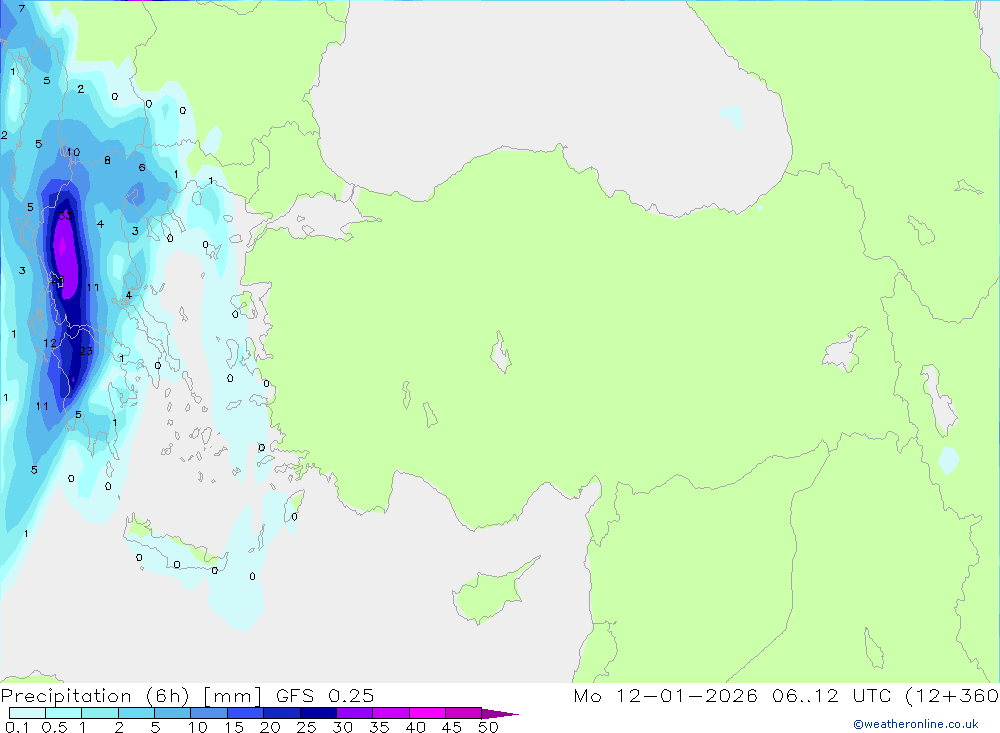Select the 15–20 mm legend color box
This screenshot has width=1000, height=733.
(x=245, y=713)
